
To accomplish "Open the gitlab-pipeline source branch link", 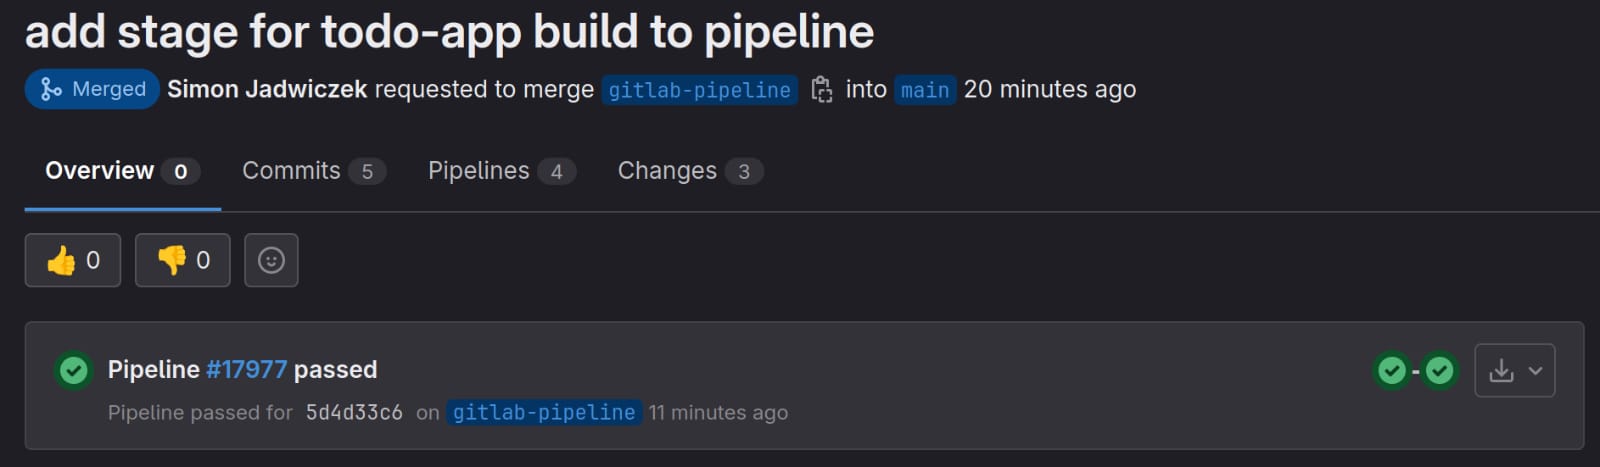I will (x=700, y=90).
